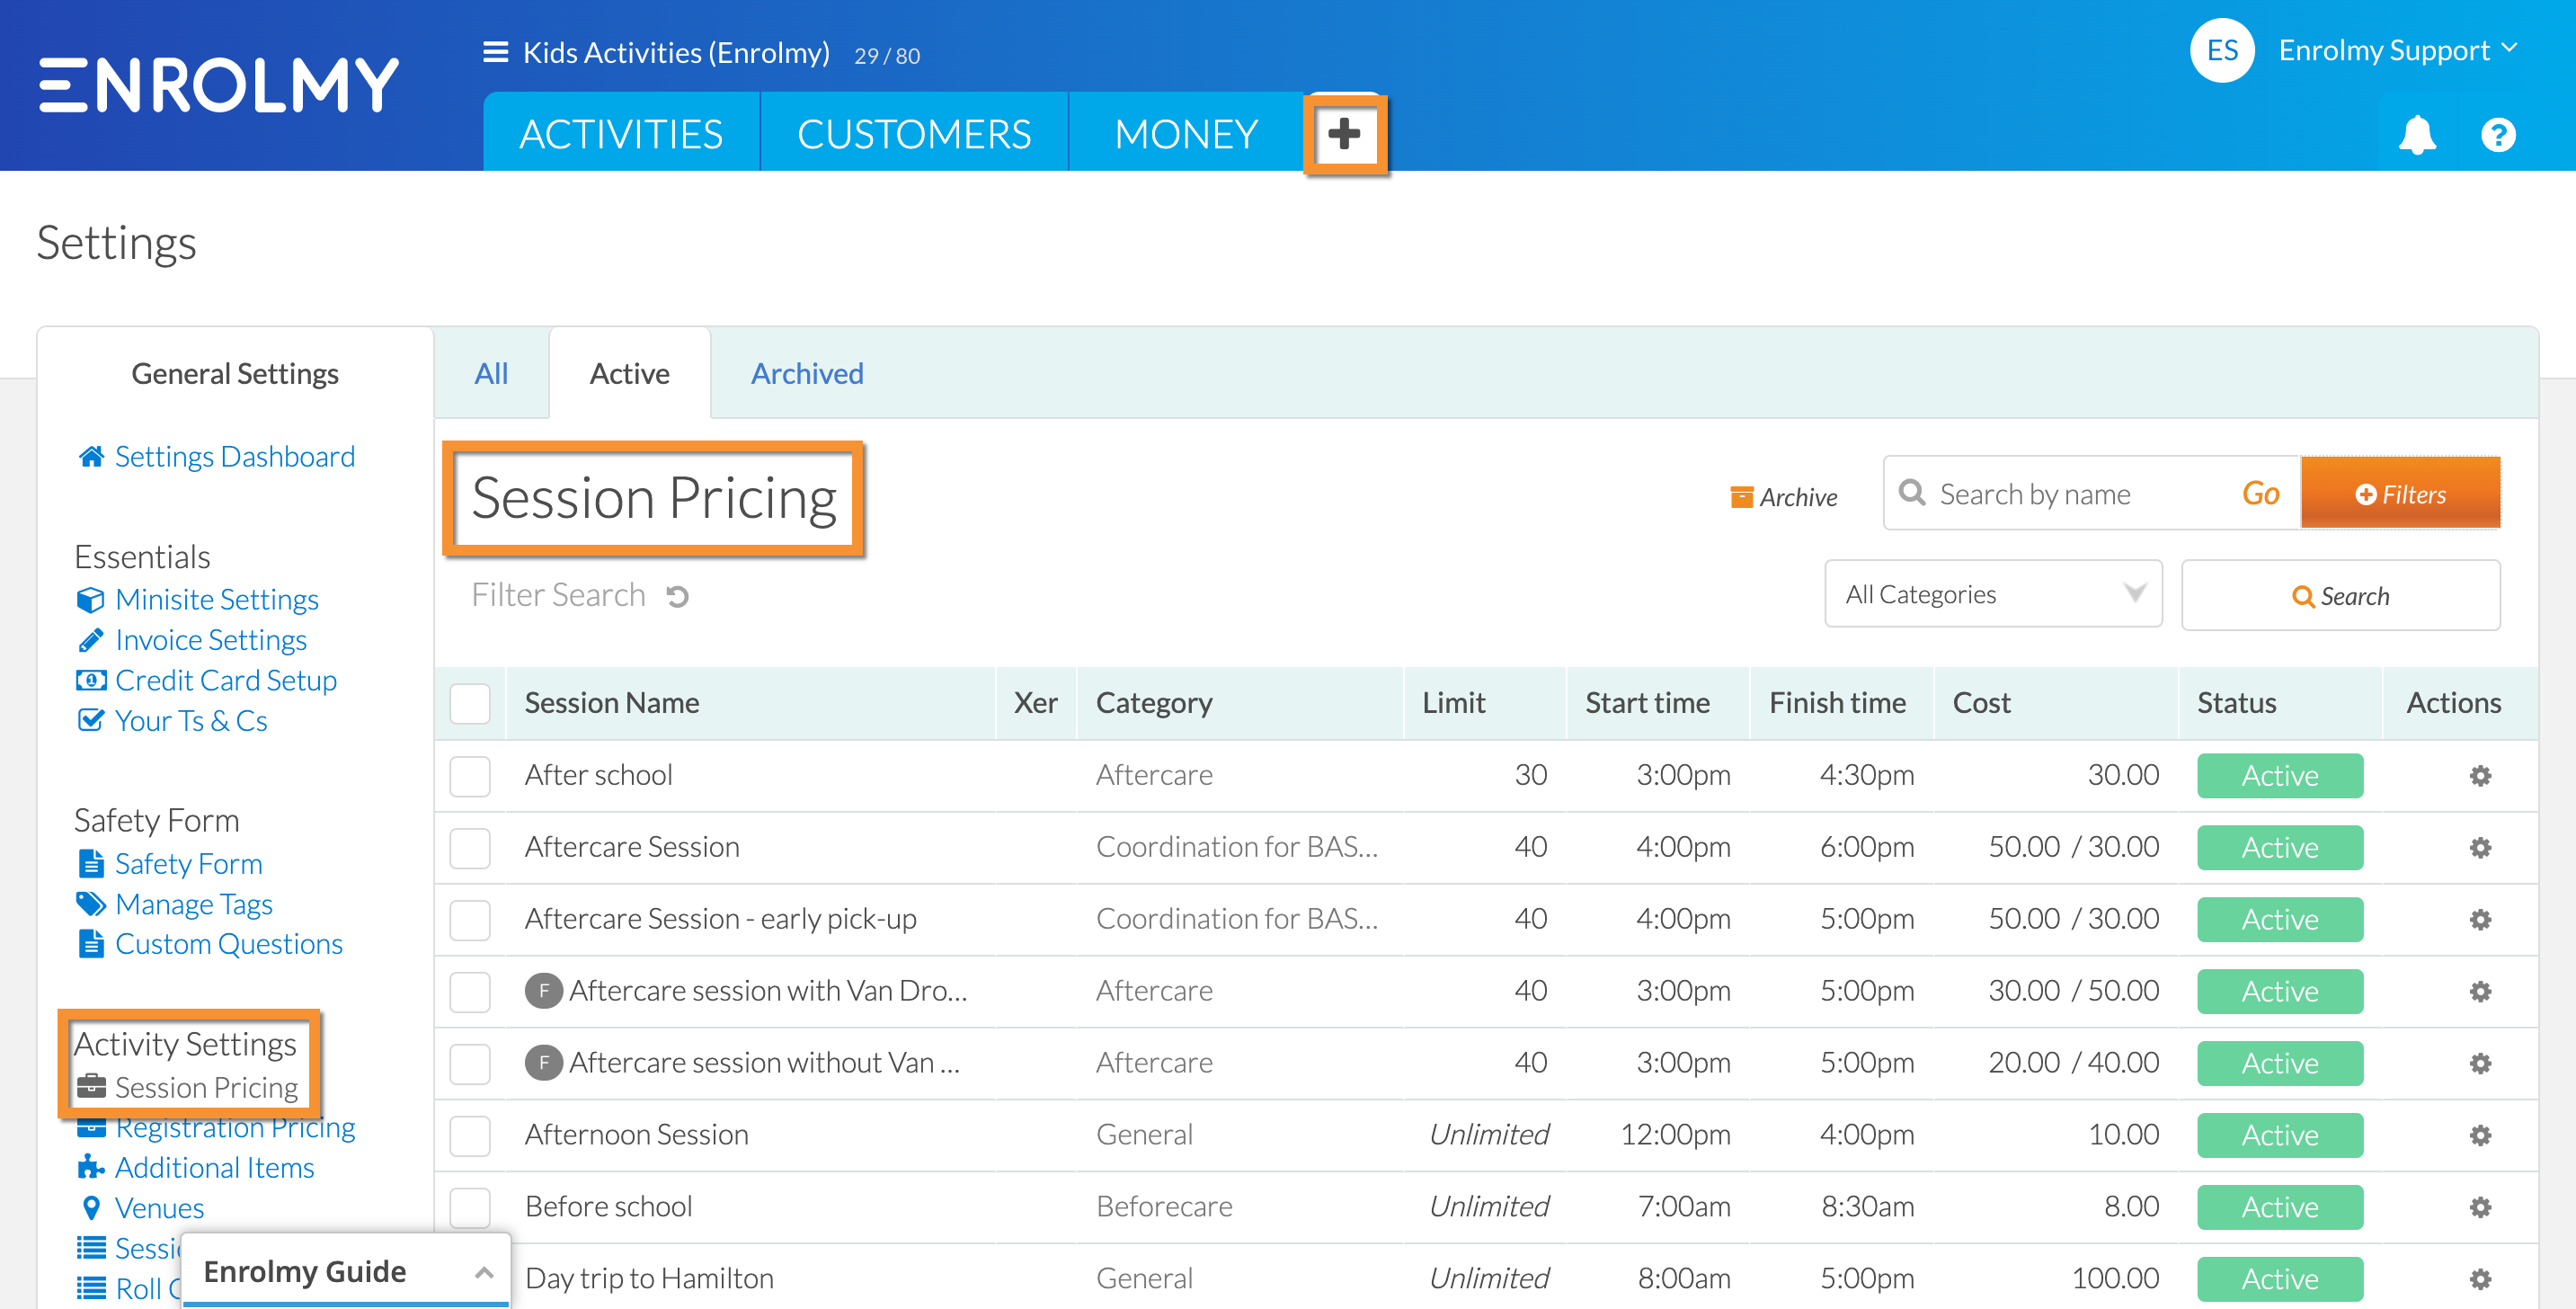Click the Search button
The width and height of the screenshot is (2576, 1309).
pyautogui.click(x=2340, y=596)
